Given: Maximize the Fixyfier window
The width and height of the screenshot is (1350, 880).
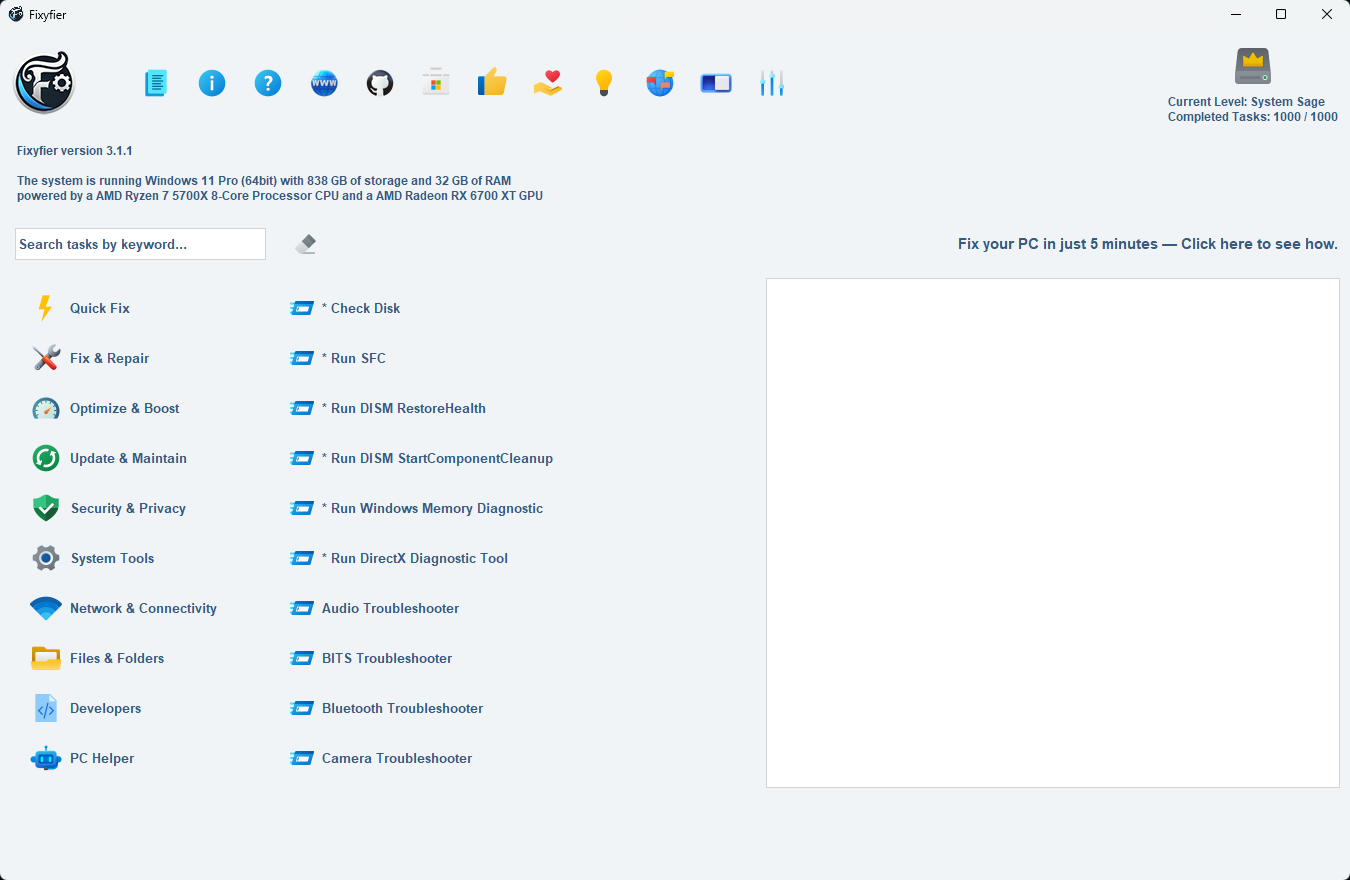Looking at the screenshot, I should click(1281, 14).
